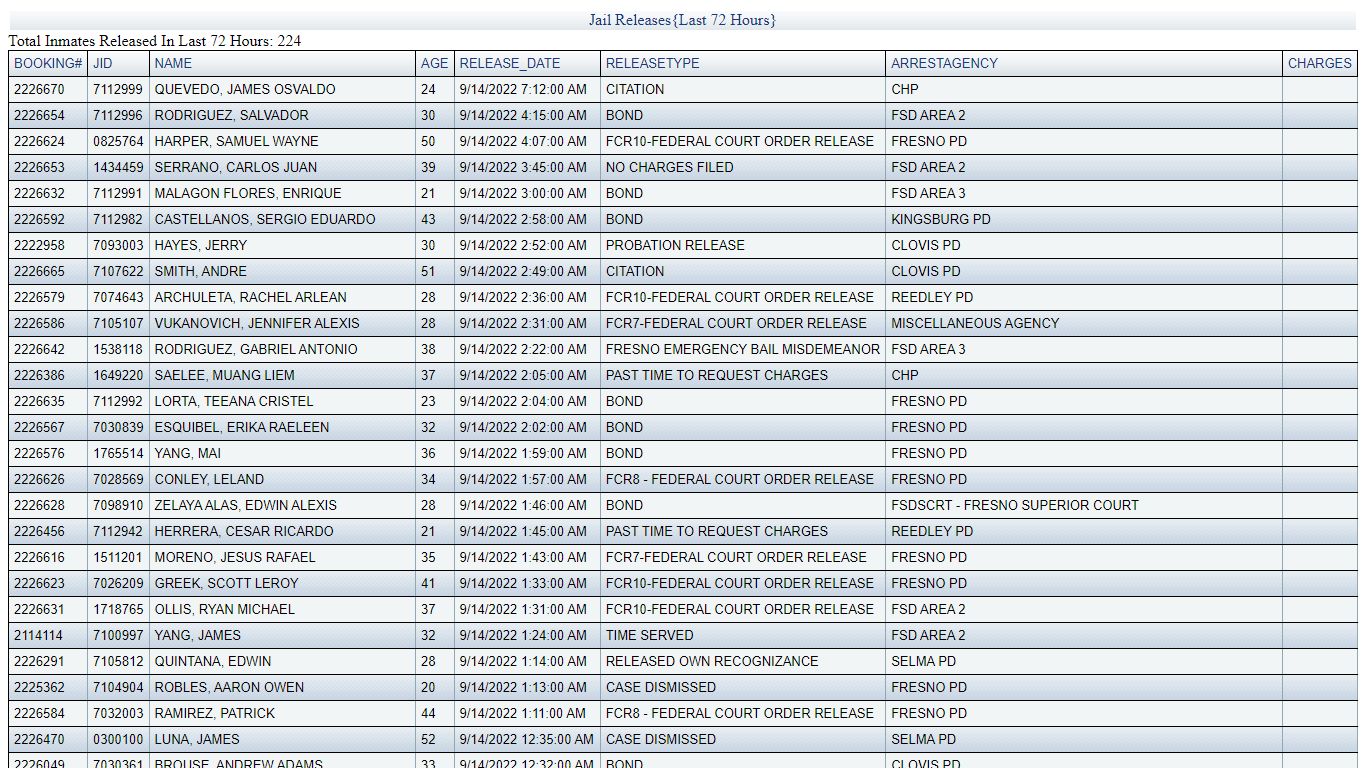This screenshot has height=768, width=1366.
Task: Click name LUNA, JAMES
Action: click(x=197, y=739)
